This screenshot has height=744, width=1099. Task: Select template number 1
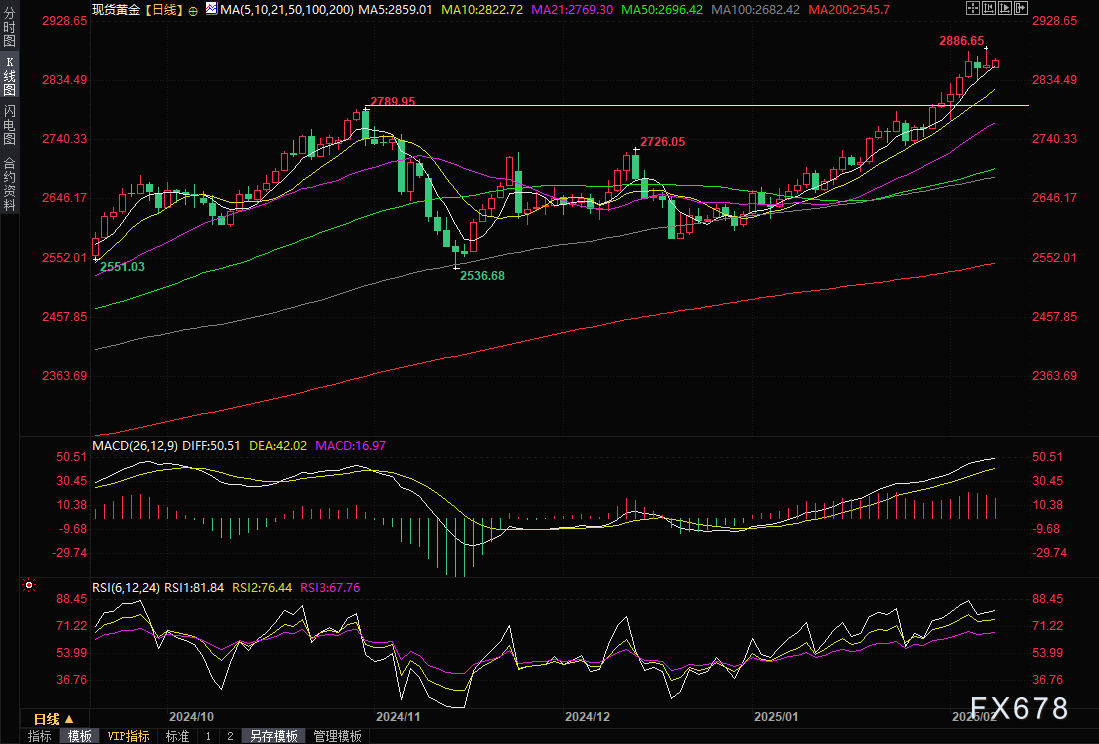point(208,736)
